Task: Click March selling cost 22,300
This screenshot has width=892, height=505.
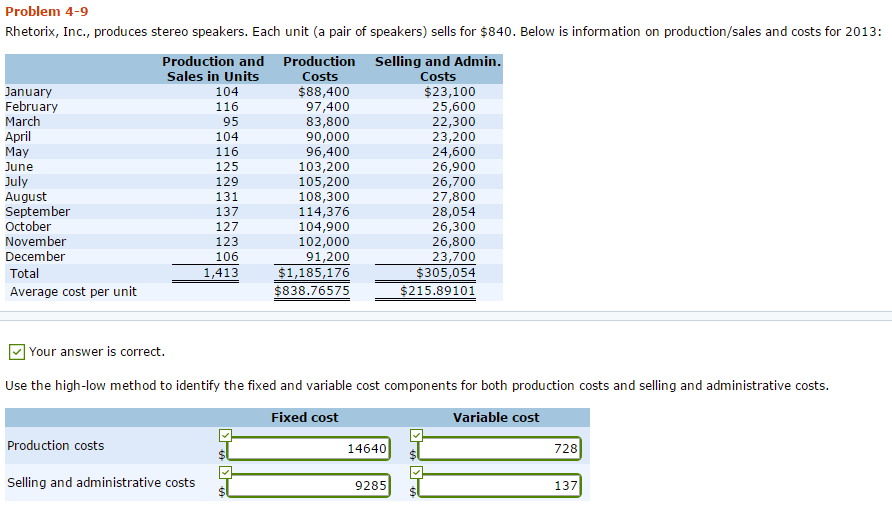Action: pyautogui.click(x=453, y=122)
